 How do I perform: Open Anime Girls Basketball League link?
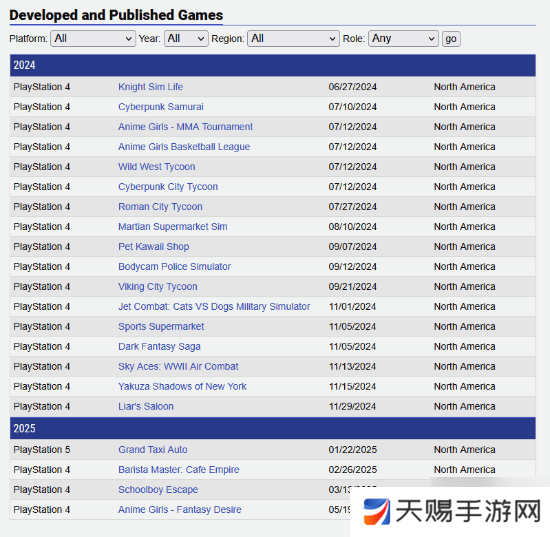pyautogui.click(x=184, y=147)
